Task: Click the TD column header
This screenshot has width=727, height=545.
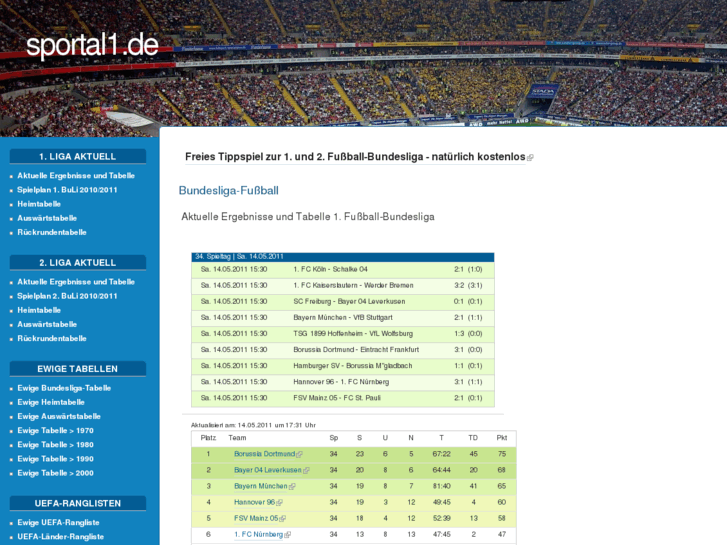Action: pos(473,438)
